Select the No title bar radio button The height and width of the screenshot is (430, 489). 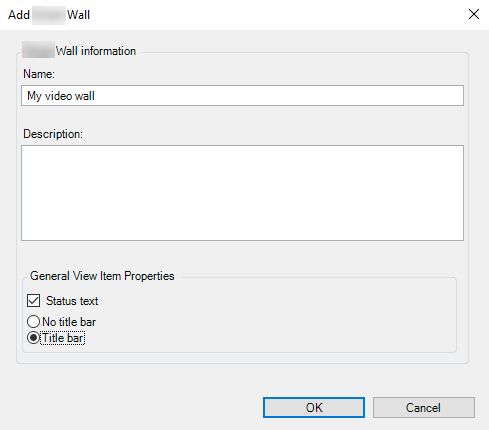pyautogui.click(x=33, y=322)
